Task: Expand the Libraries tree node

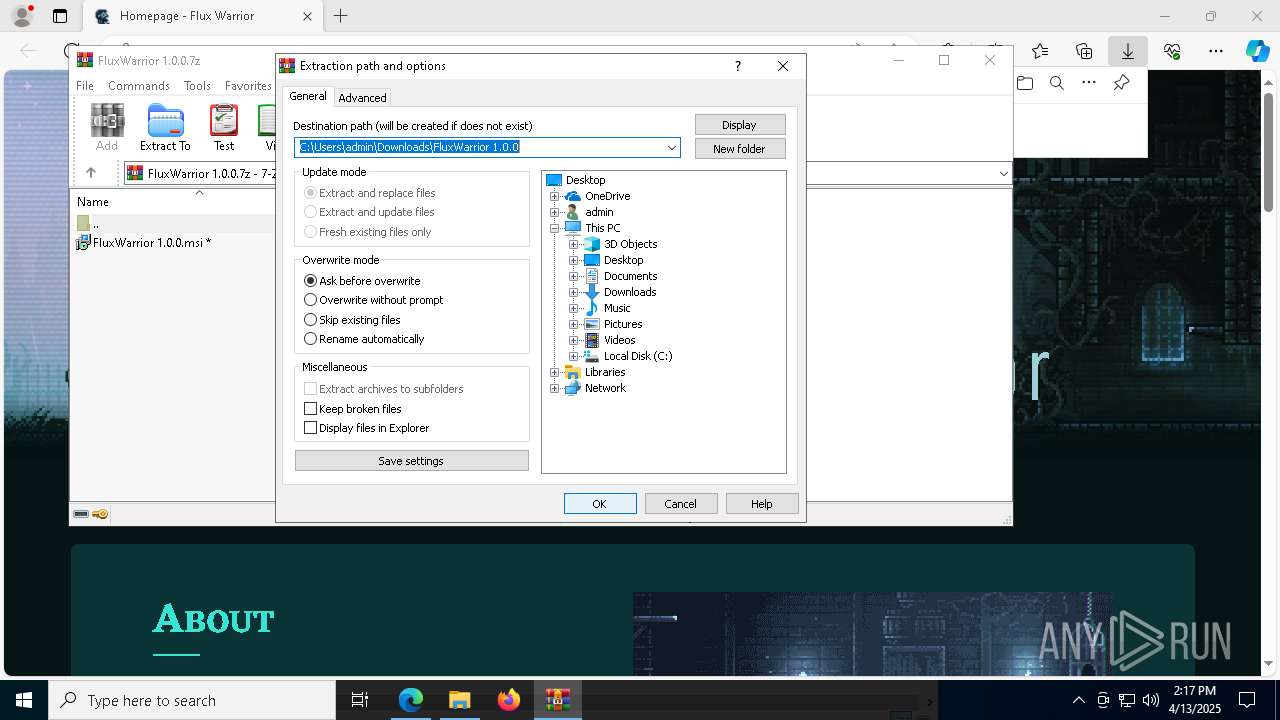Action: [x=555, y=372]
